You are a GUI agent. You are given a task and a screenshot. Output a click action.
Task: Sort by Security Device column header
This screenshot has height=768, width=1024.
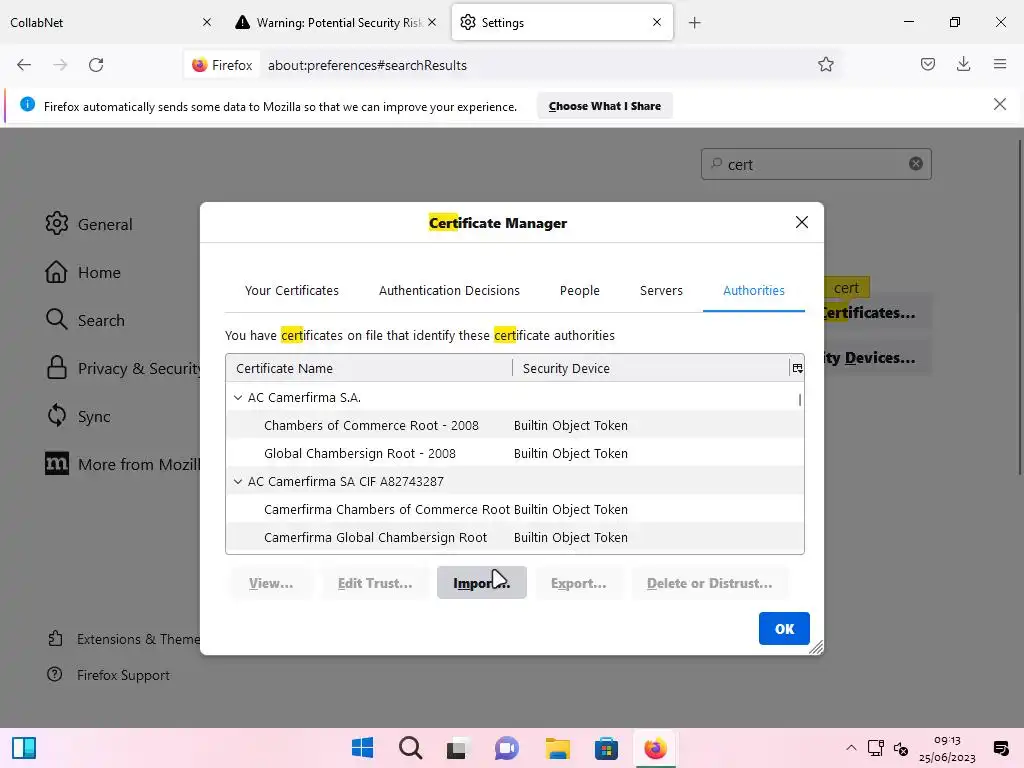(651, 368)
